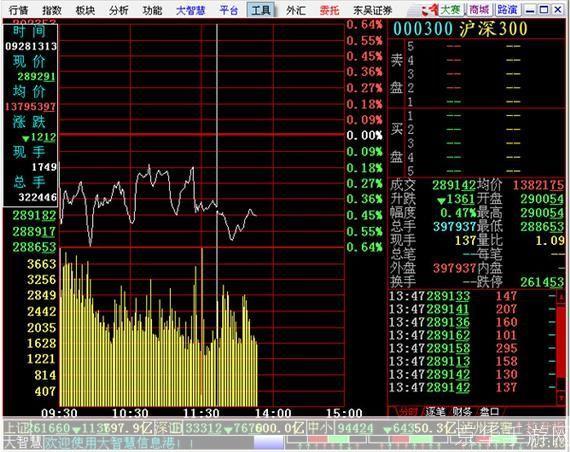
Task: Click the 外盘 value 397937
Action: click(x=454, y=268)
